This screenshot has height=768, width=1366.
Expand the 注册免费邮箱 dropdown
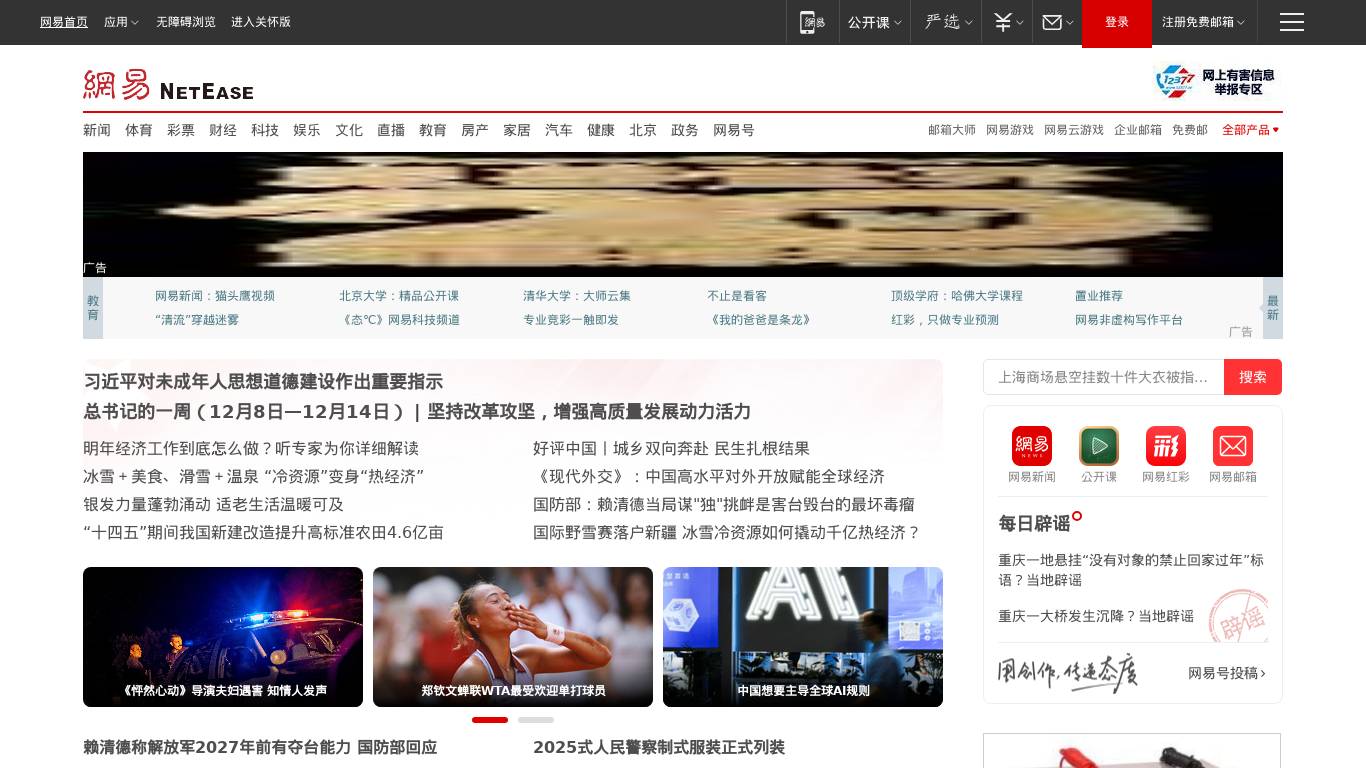(1203, 22)
